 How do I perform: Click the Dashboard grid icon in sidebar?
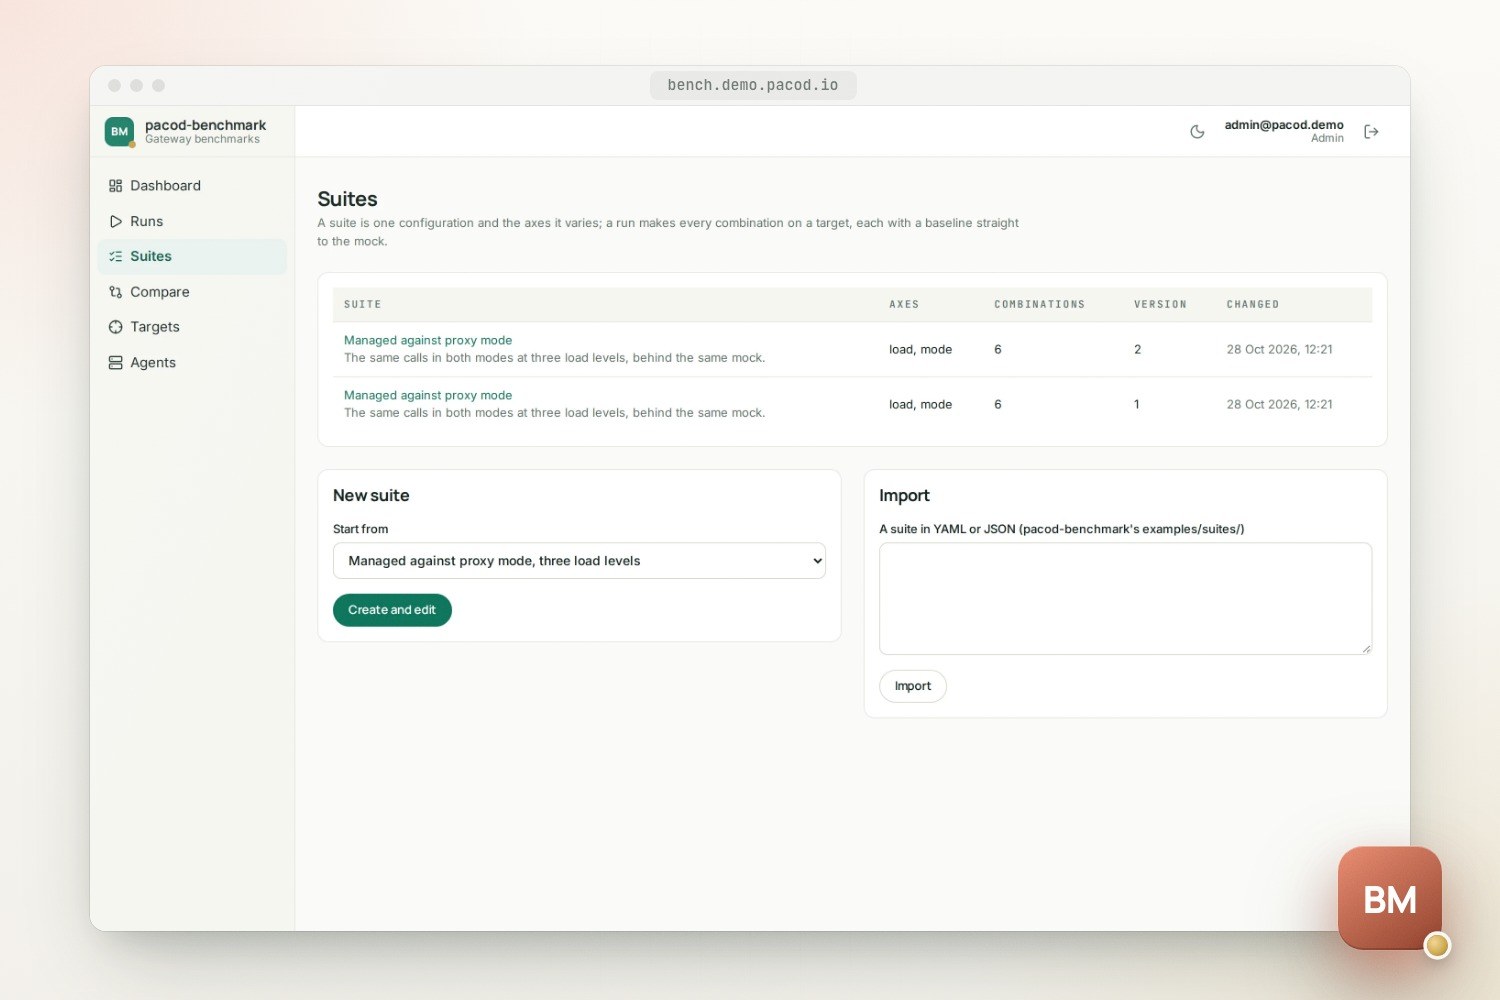point(115,186)
